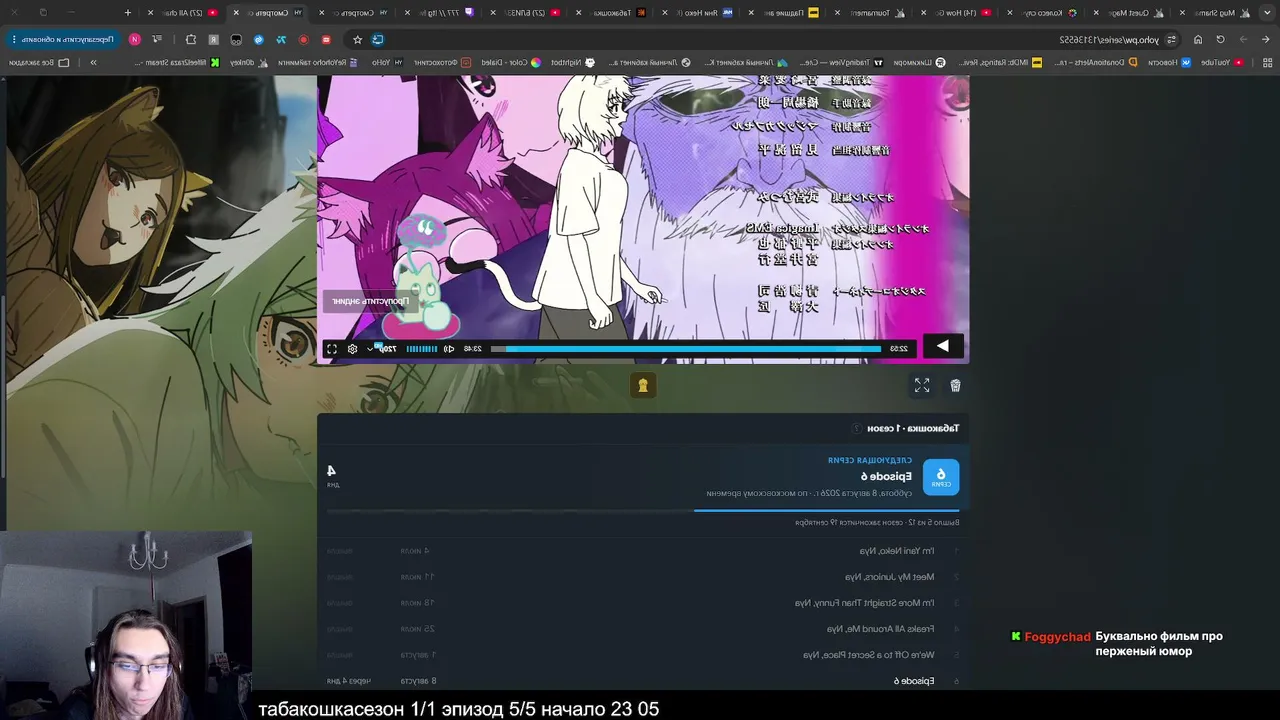This screenshot has height=720, width=1280.
Task: Go back with the browser back arrow
Action: [1266, 40]
